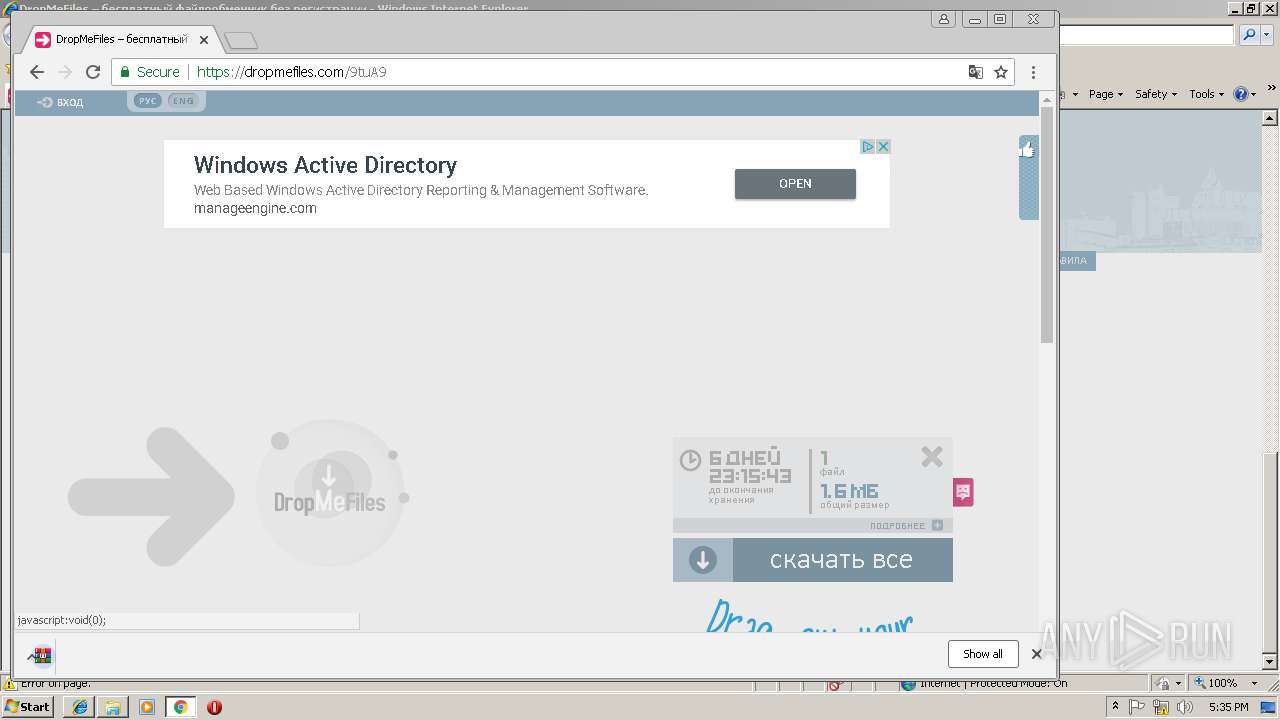Open a new Chrome tab

point(241,41)
